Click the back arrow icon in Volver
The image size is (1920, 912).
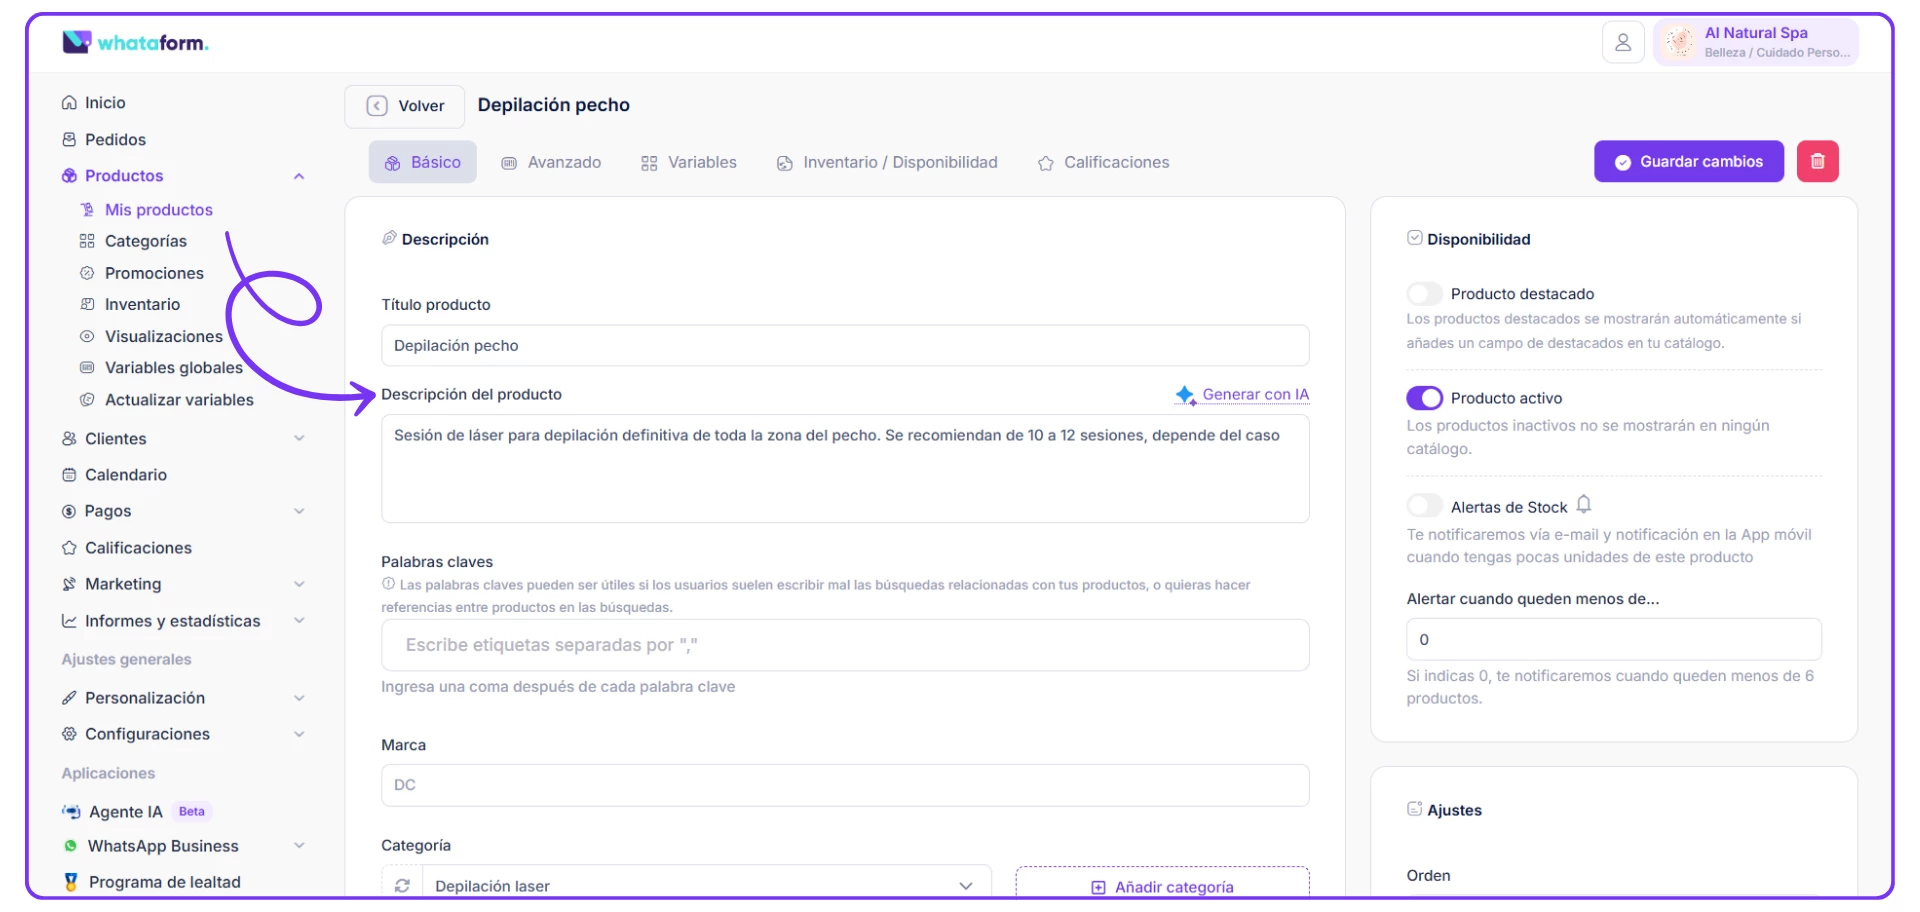tap(377, 106)
